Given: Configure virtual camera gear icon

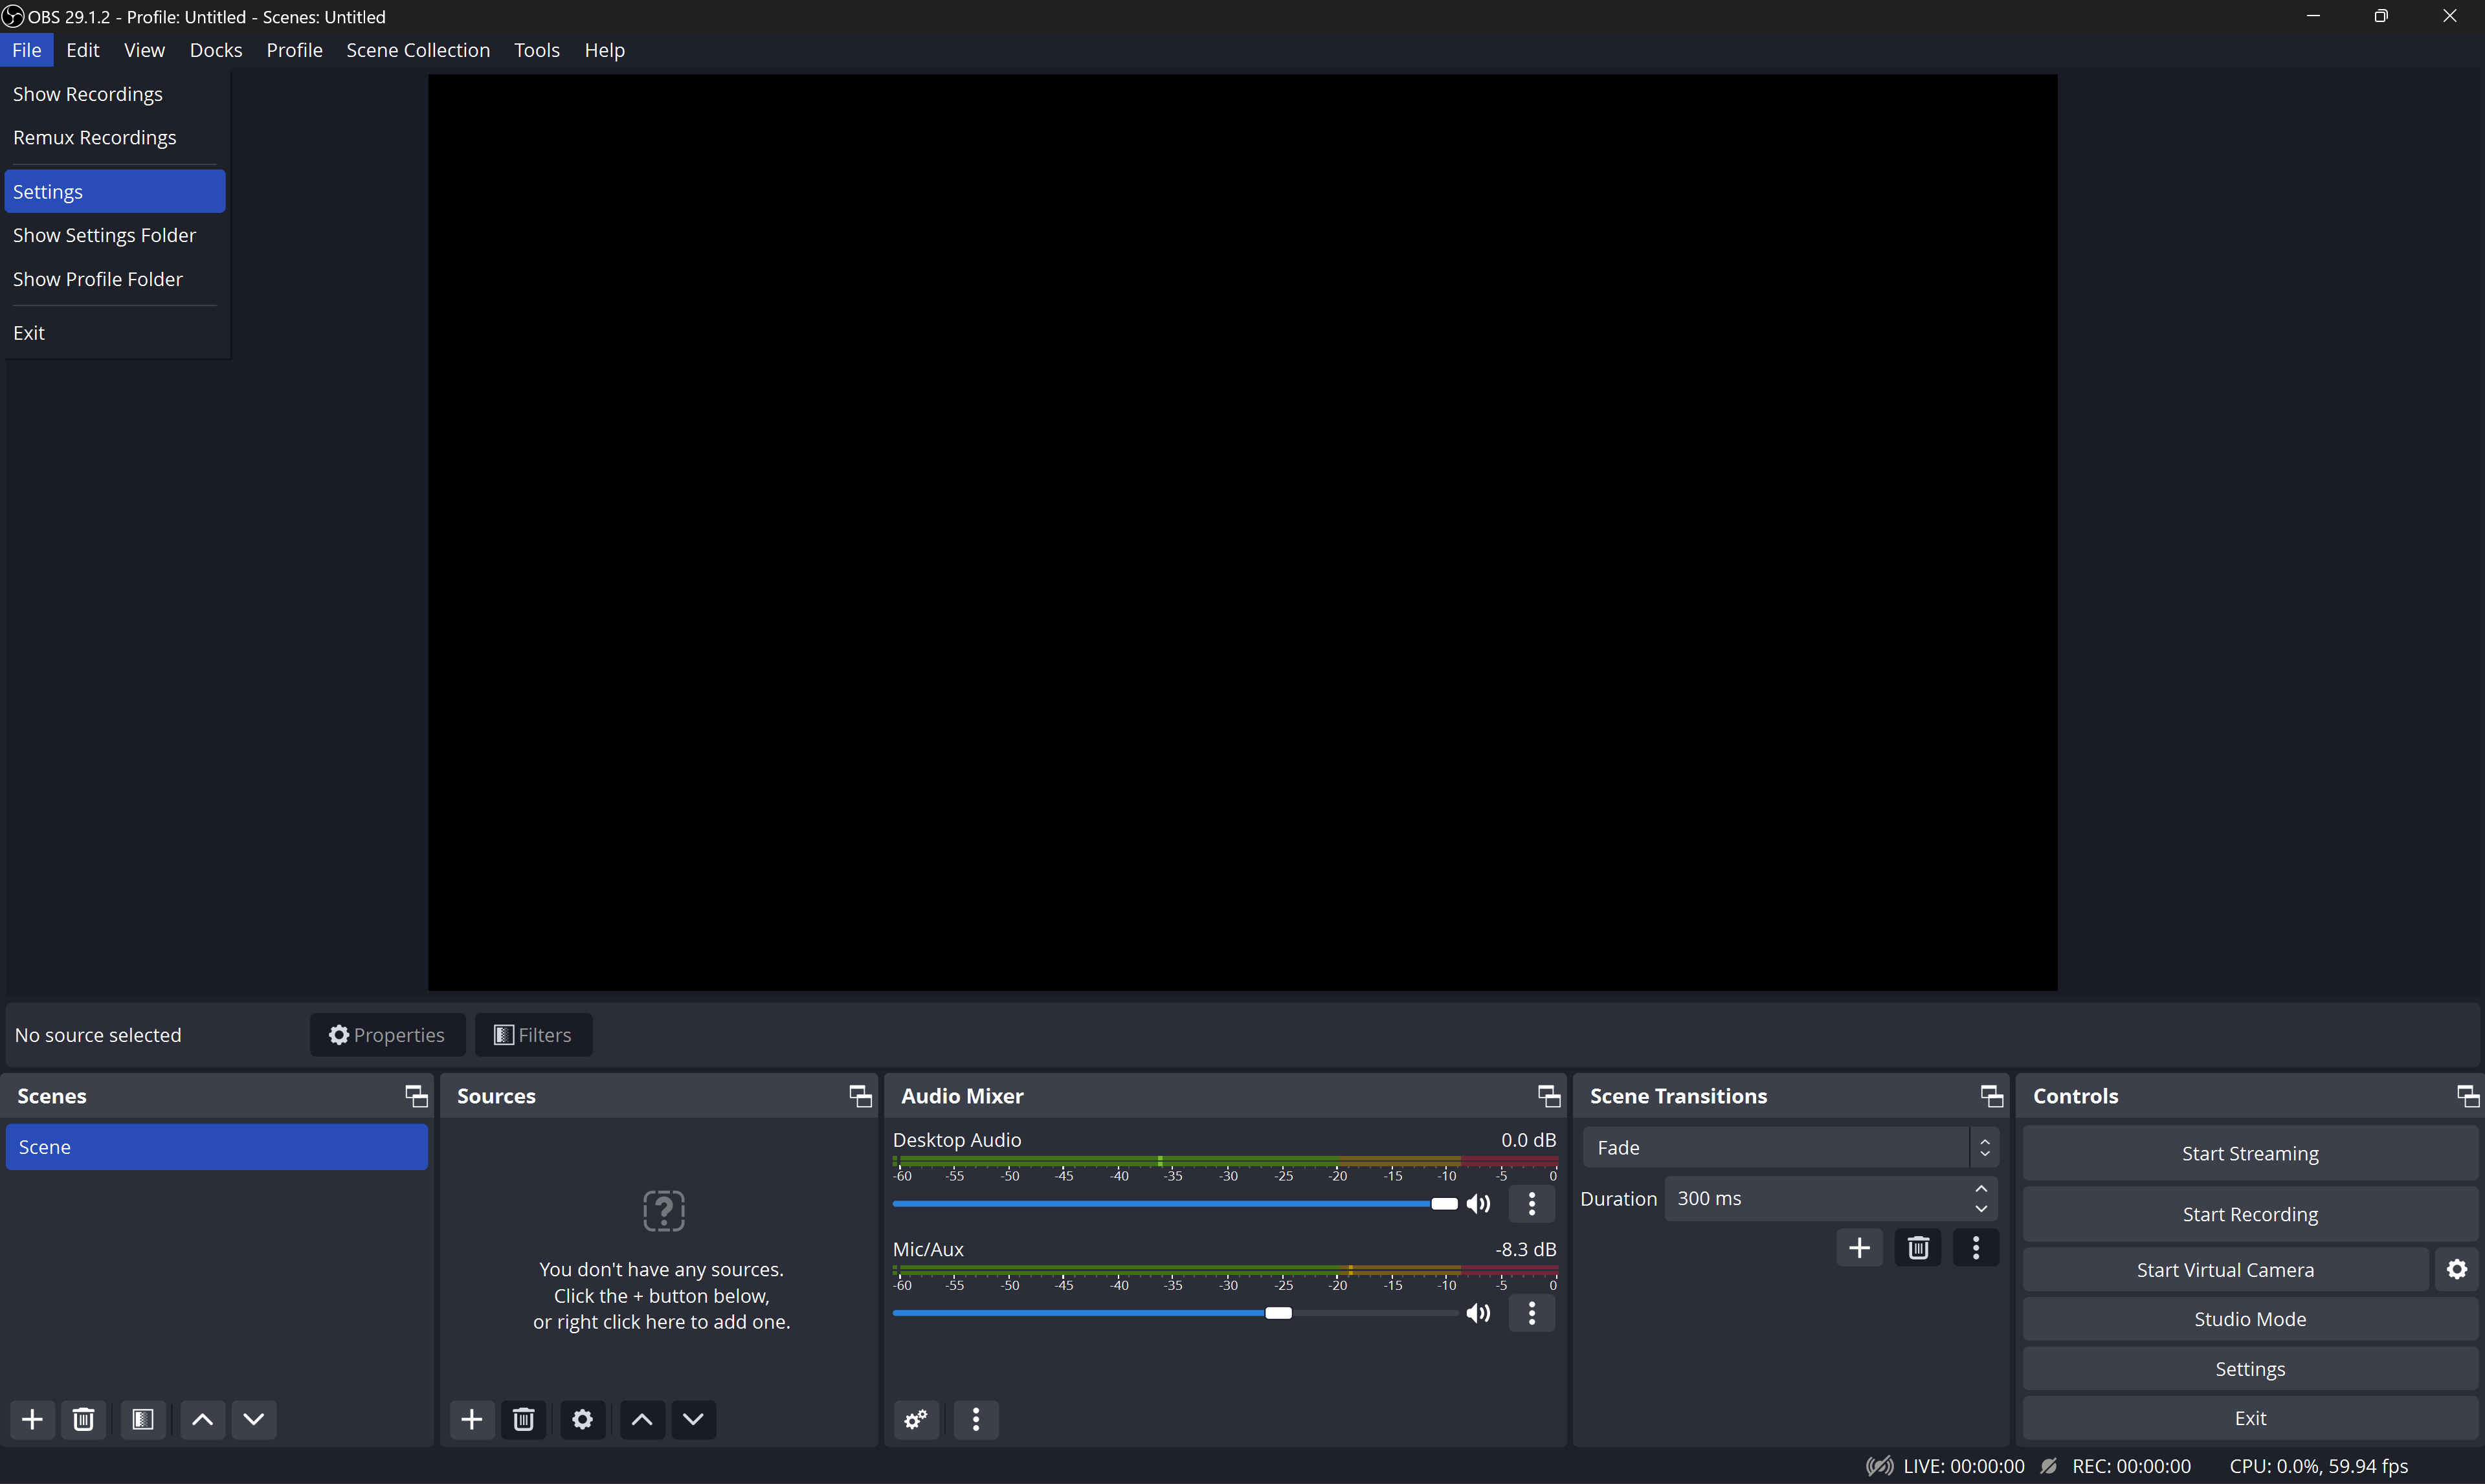Looking at the screenshot, I should pyautogui.click(x=2456, y=1269).
